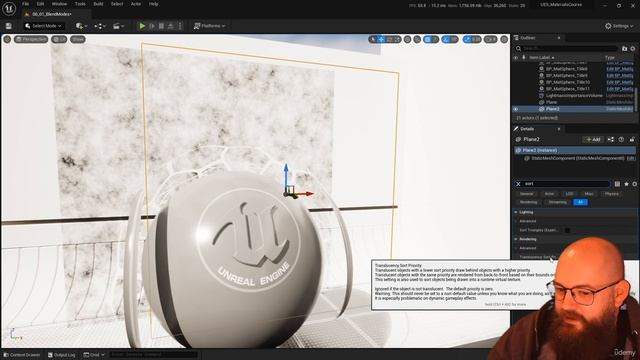Click the viewport layout maximize icon
Image resolution: width=640 pixels, height=360 pixels.
coord(504,39)
